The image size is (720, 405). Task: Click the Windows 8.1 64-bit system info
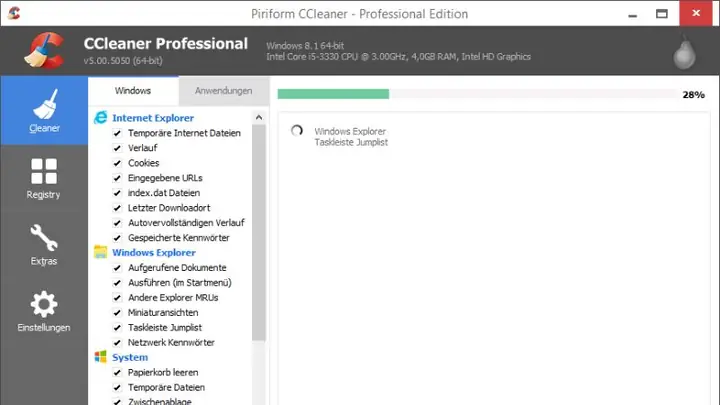click(x=305, y=45)
